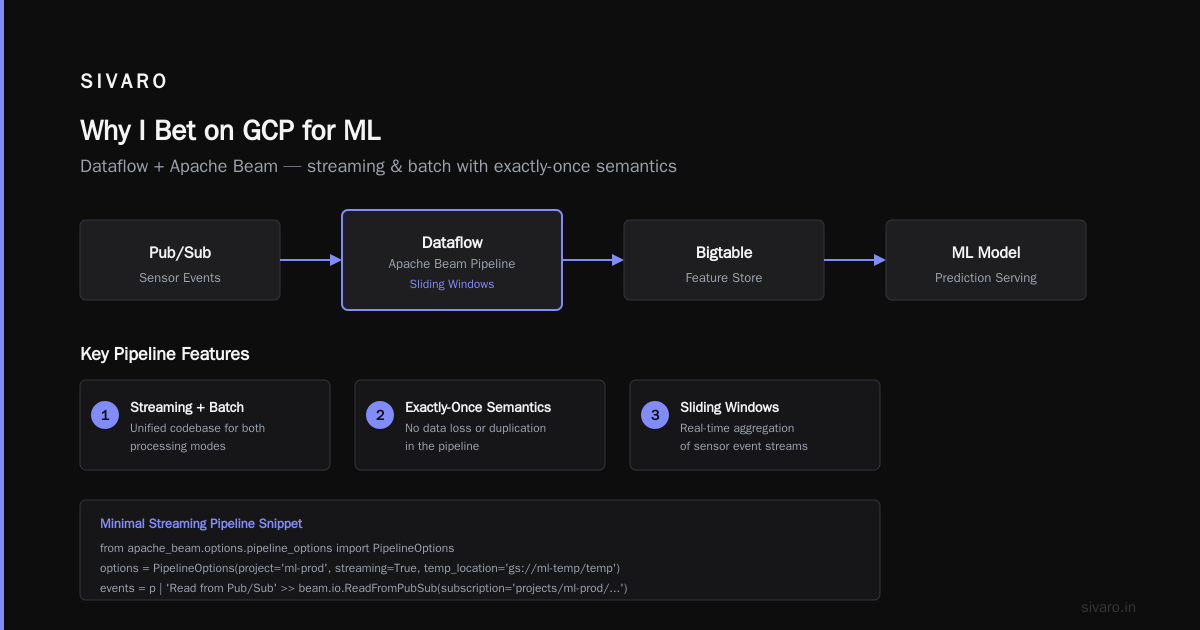Select the heading 'Why I Bet on GCP for ML'
The height and width of the screenshot is (630, 1200).
coord(230,131)
